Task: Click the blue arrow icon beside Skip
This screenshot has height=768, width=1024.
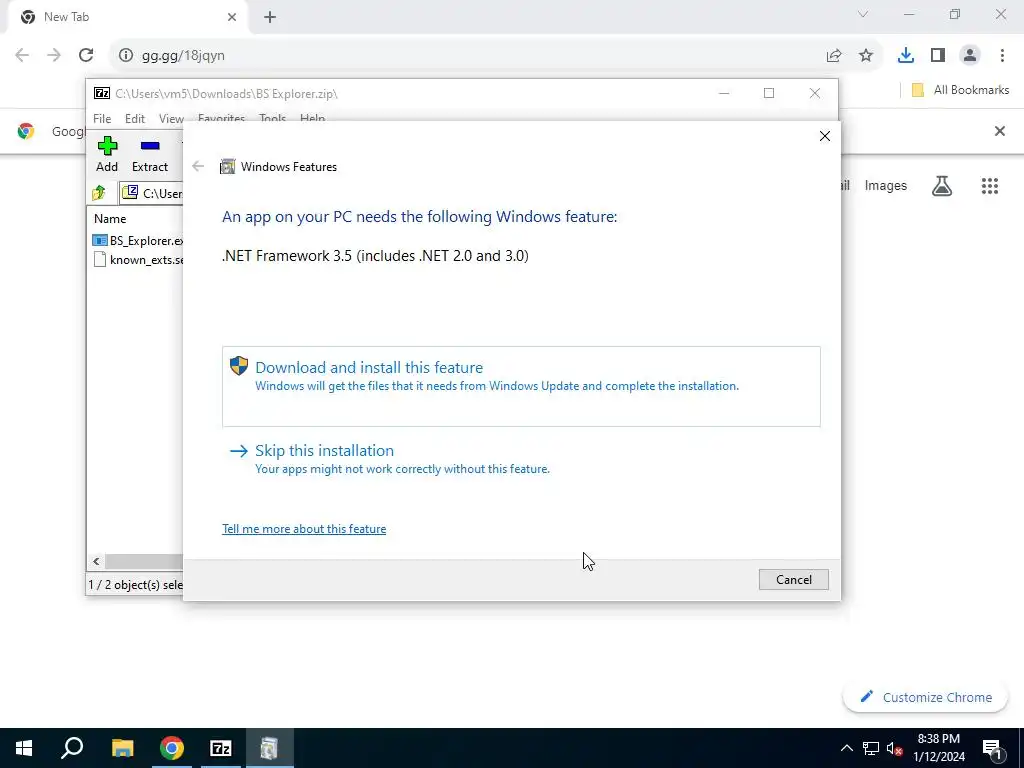Action: [x=239, y=451]
